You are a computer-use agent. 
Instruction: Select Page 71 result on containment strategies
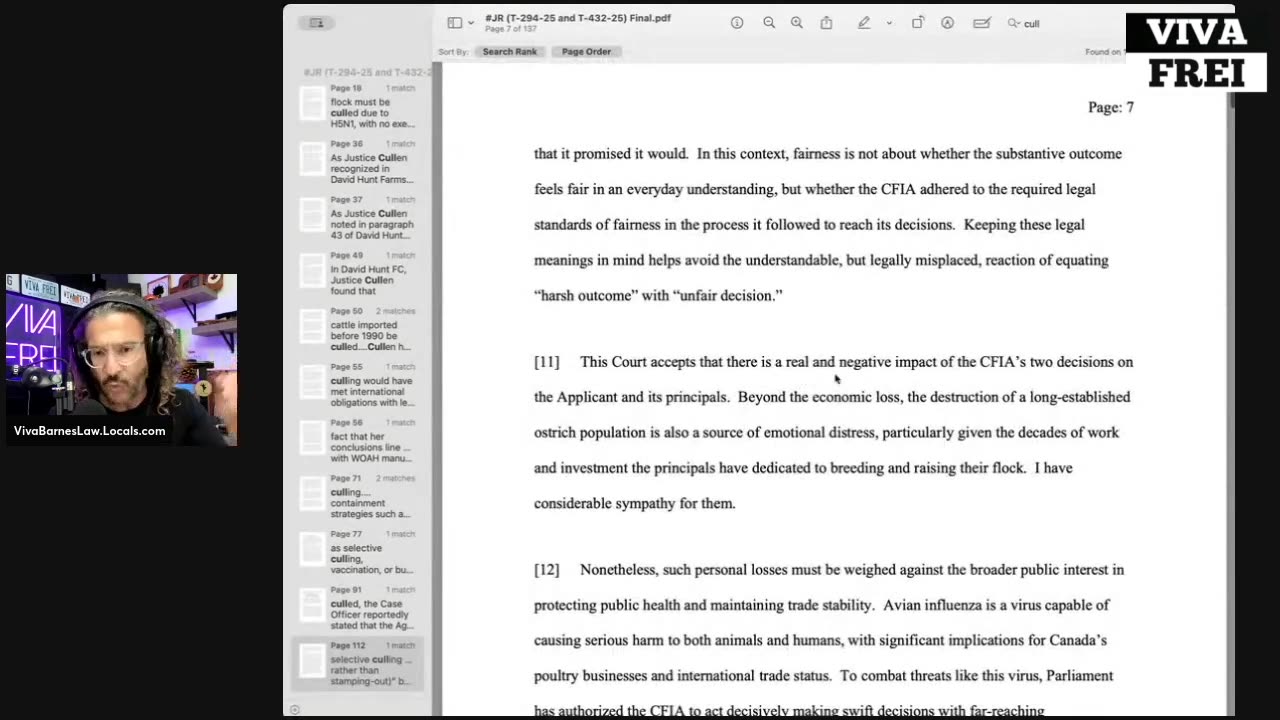tap(358, 497)
